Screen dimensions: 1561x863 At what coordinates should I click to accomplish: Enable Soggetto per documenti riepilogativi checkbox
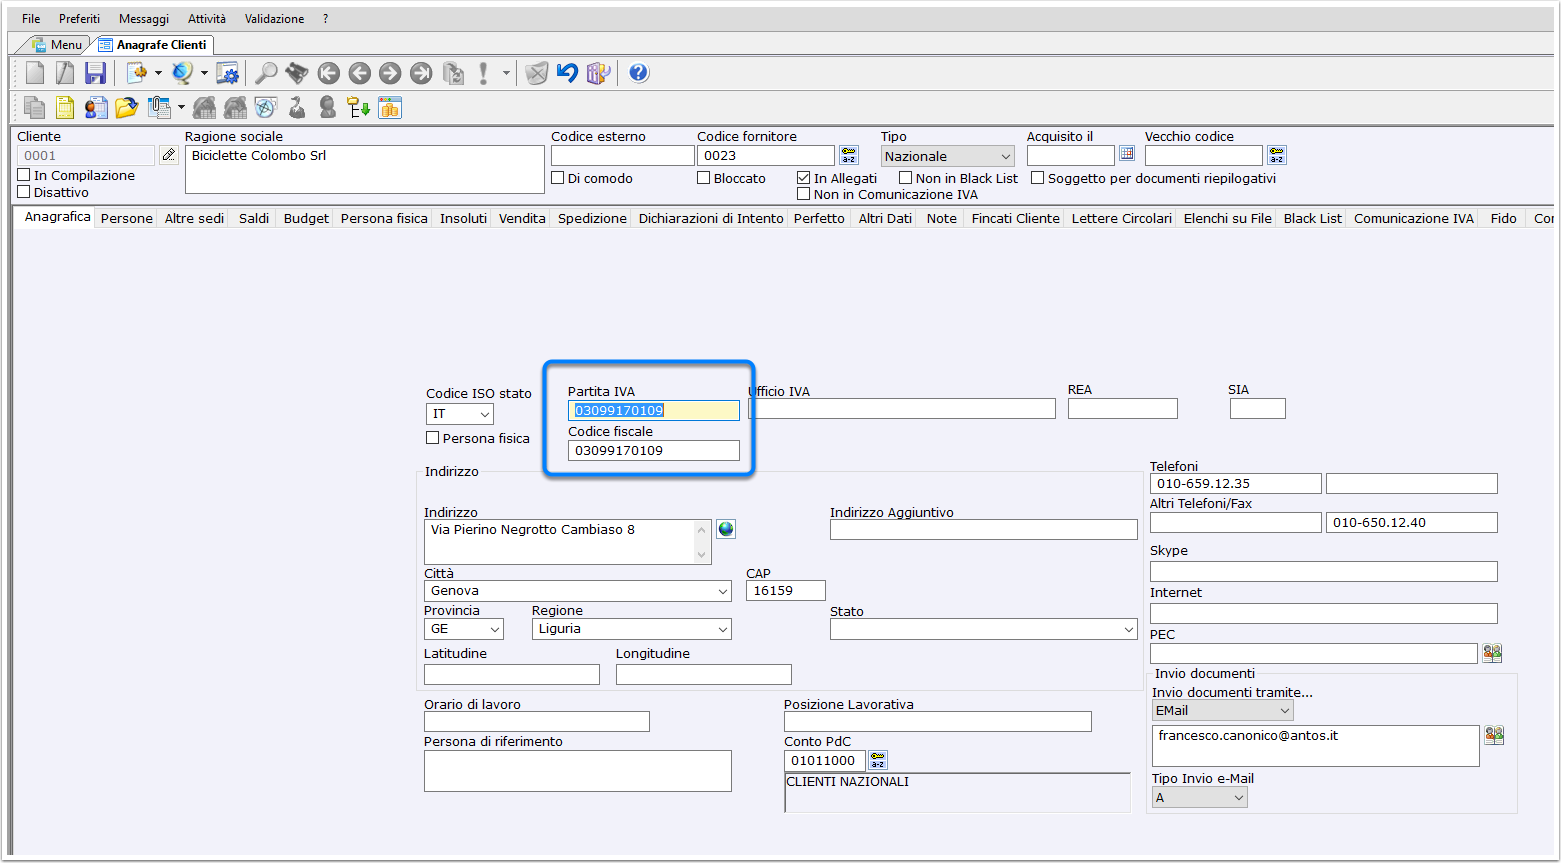(x=1038, y=178)
